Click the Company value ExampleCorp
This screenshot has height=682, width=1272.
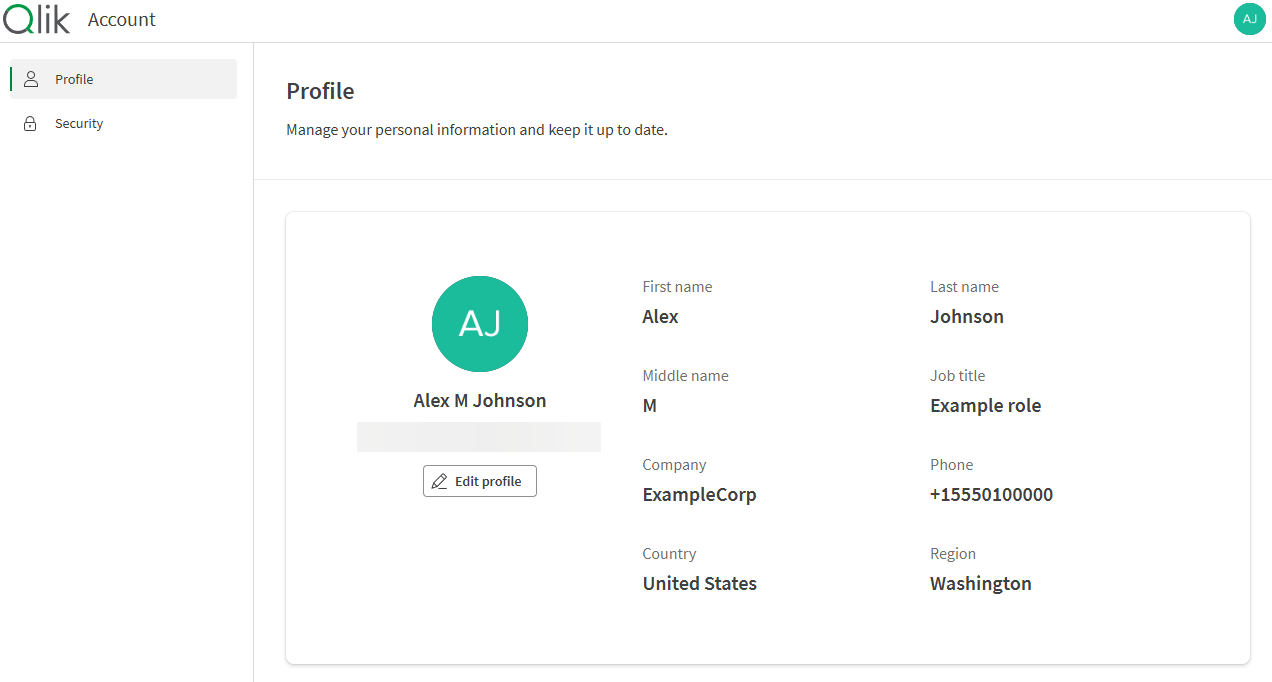699,494
